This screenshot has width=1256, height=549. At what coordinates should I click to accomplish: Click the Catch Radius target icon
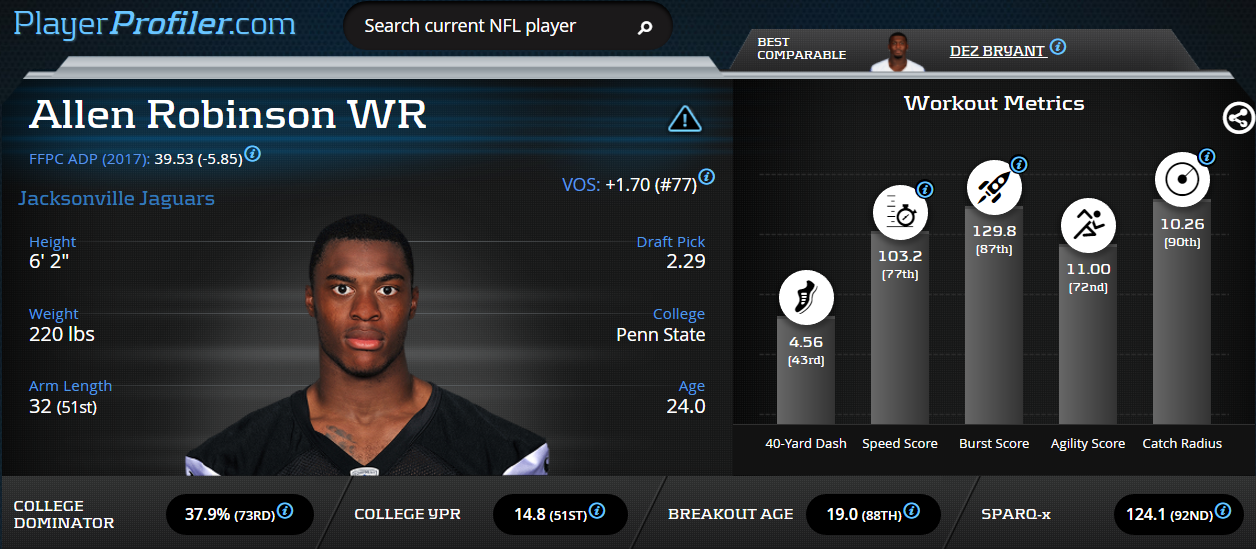coord(1182,179)
